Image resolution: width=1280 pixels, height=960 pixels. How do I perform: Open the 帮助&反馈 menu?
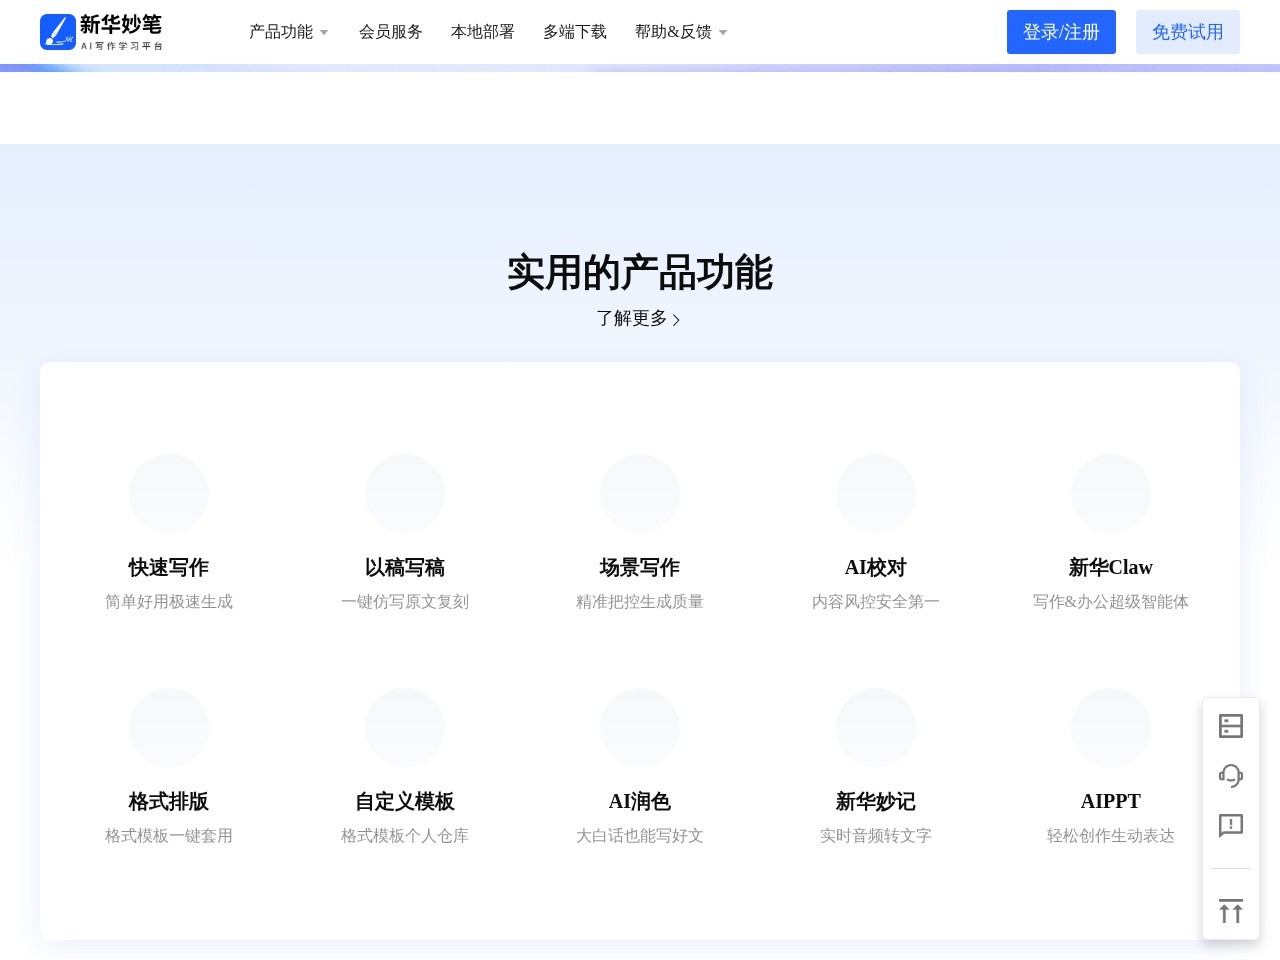click(x=673, y=32)
